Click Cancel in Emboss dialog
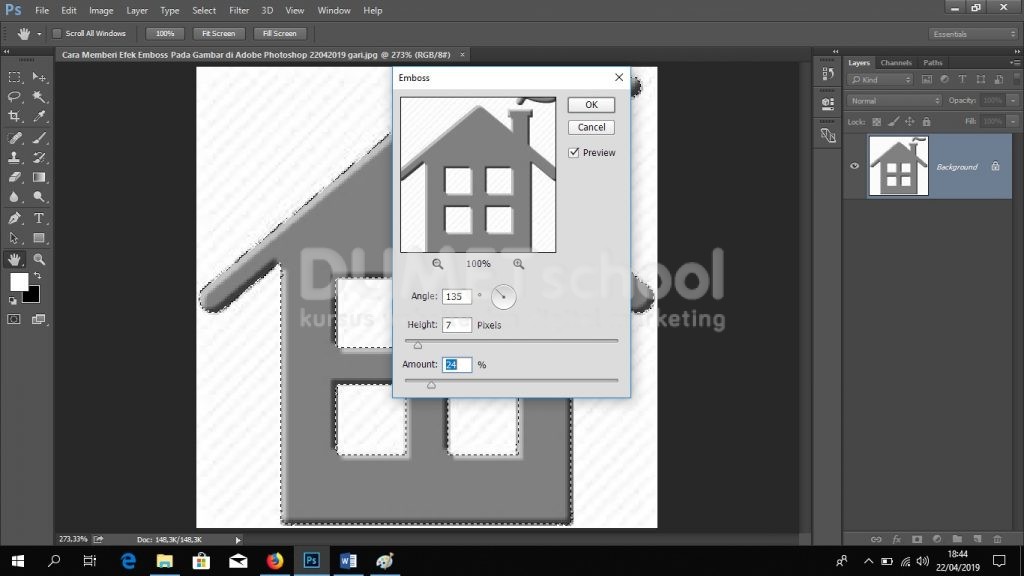Screen dimensions: 1024x576 (x=591, y=127)
